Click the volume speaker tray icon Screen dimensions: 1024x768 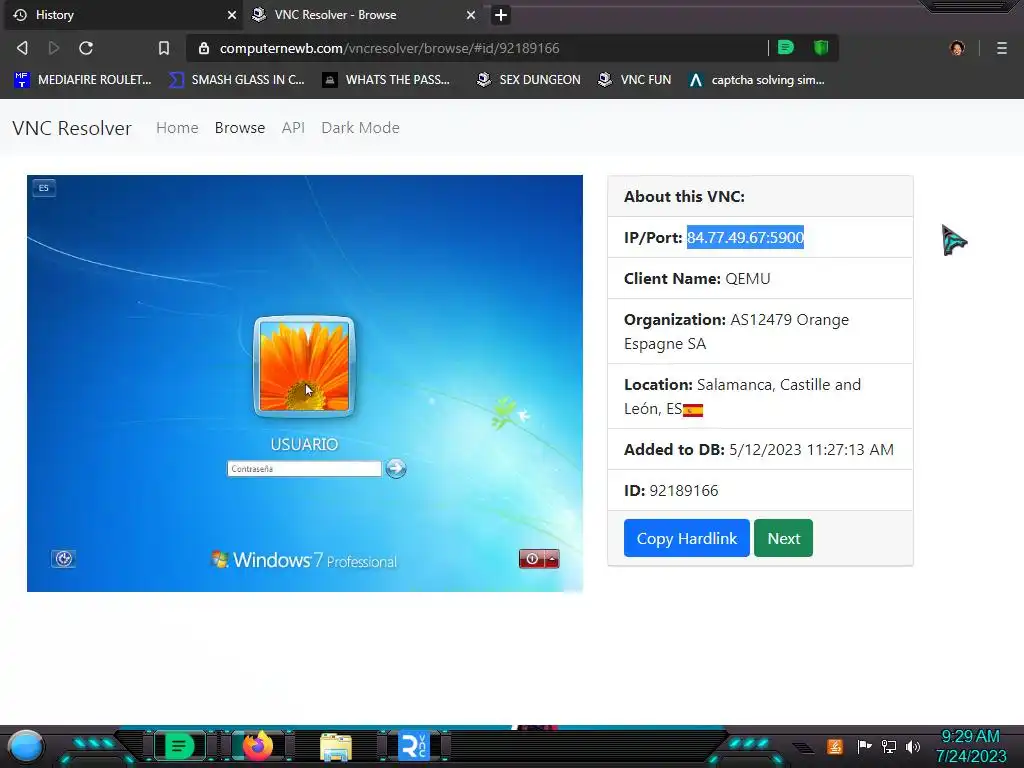[913, 746]
